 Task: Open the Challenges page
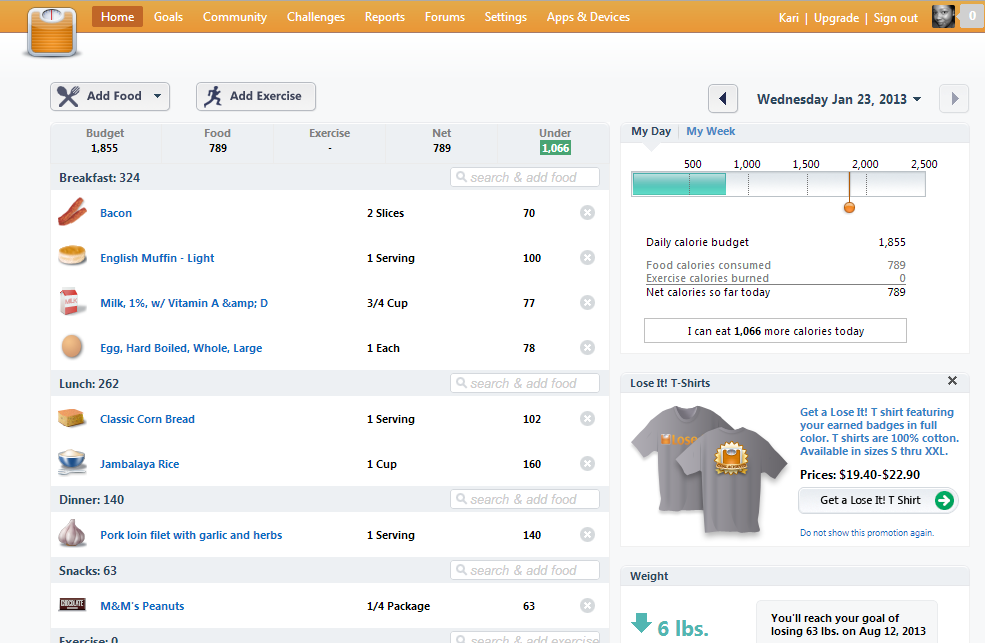point(316,17)
